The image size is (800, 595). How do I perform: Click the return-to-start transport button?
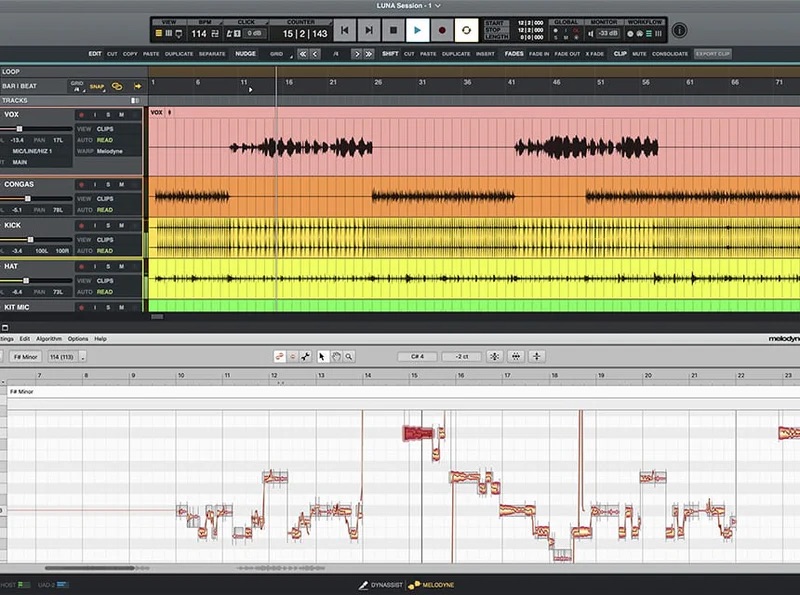(x=345, y=30)
